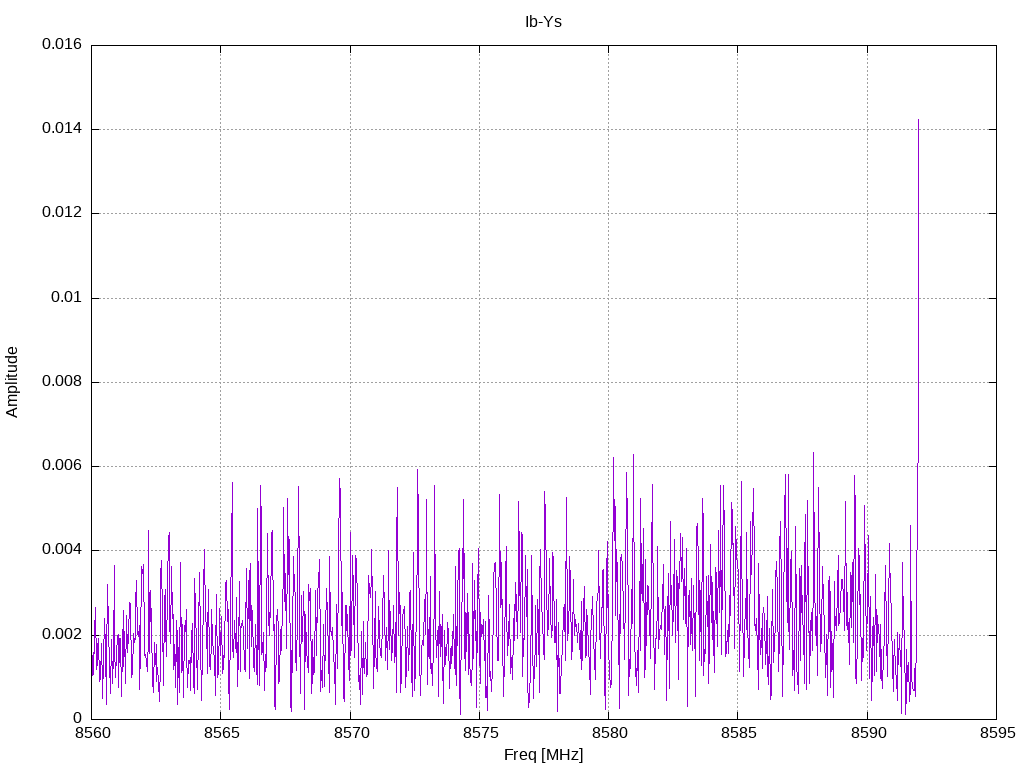
Task: Select the 0.01 y-axis tick label
Action: point(66,298)
